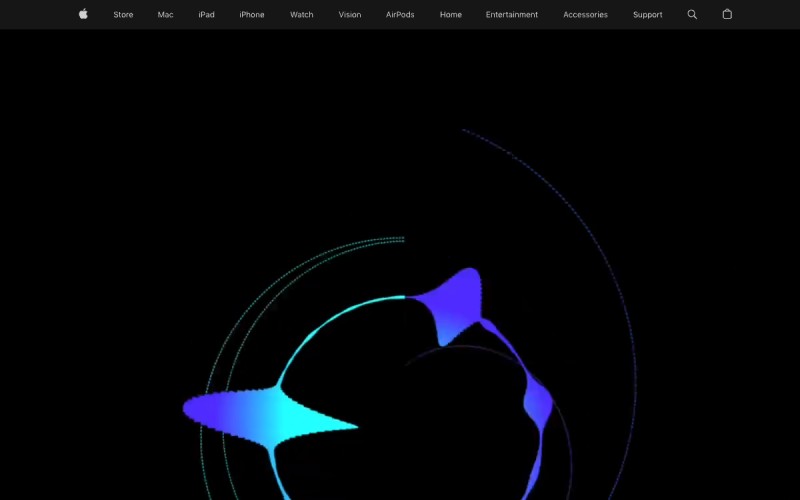Viewport: 800px width, 500px height.
Task: Open the Vision menu item
Action: (x=349, y=15)
